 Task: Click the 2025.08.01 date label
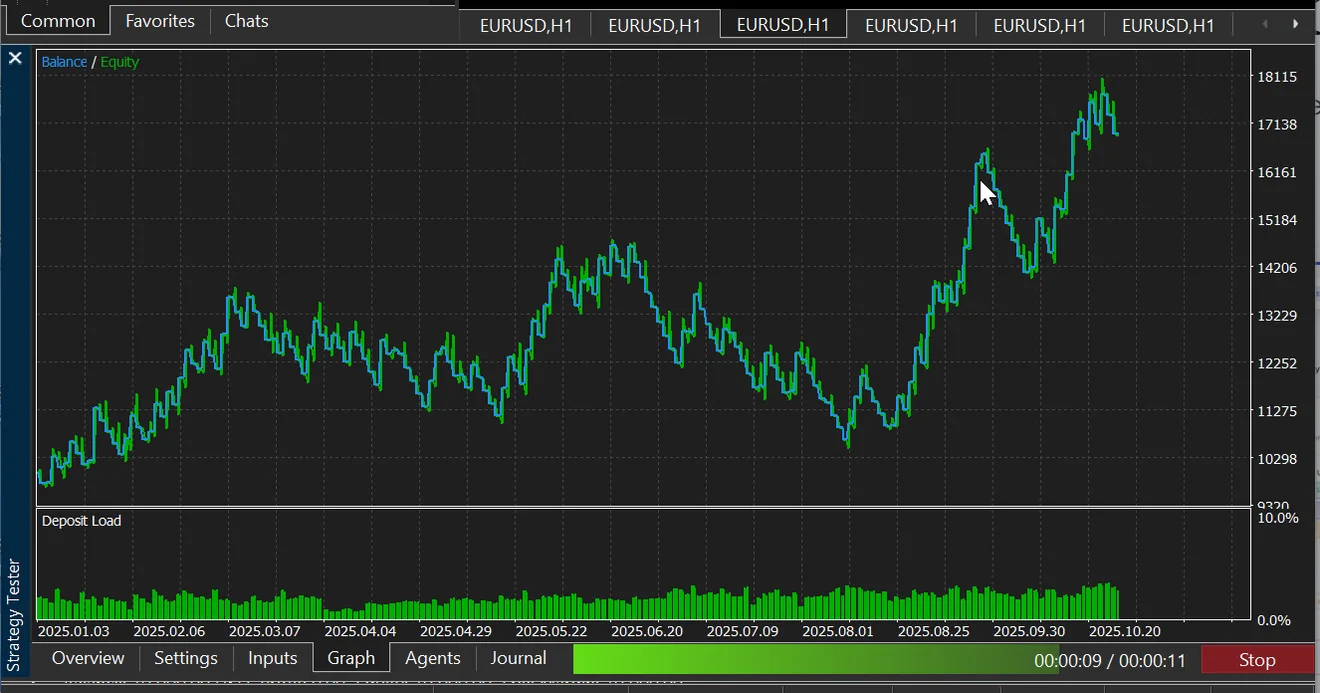[x=838, y=631]
